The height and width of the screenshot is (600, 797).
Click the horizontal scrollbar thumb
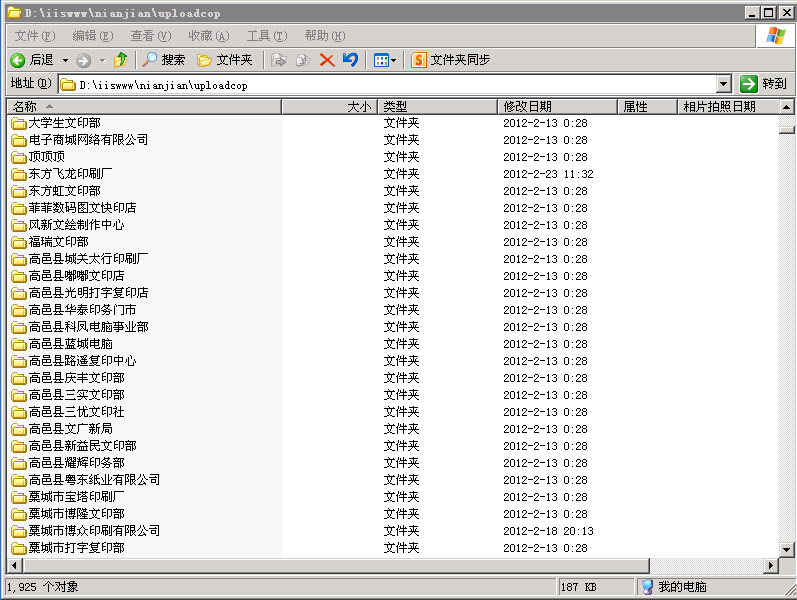coord(336,565)
